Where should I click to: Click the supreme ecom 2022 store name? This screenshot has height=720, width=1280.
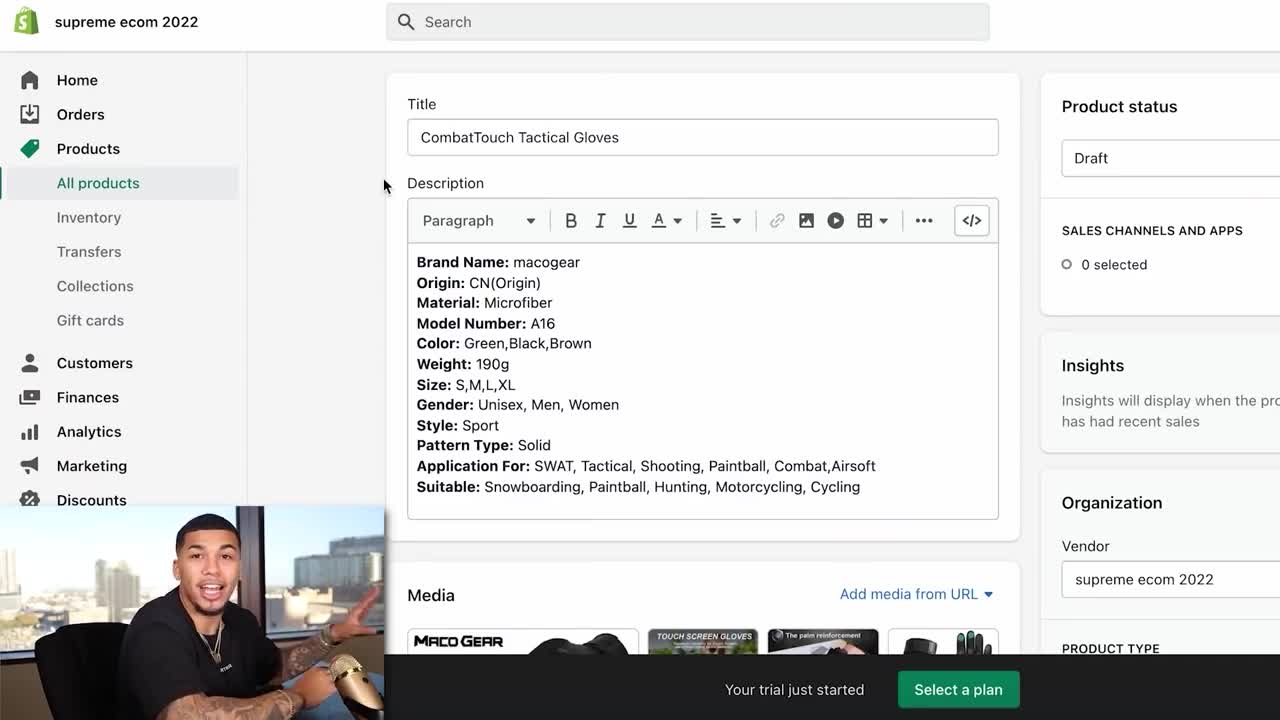point(126,22)
